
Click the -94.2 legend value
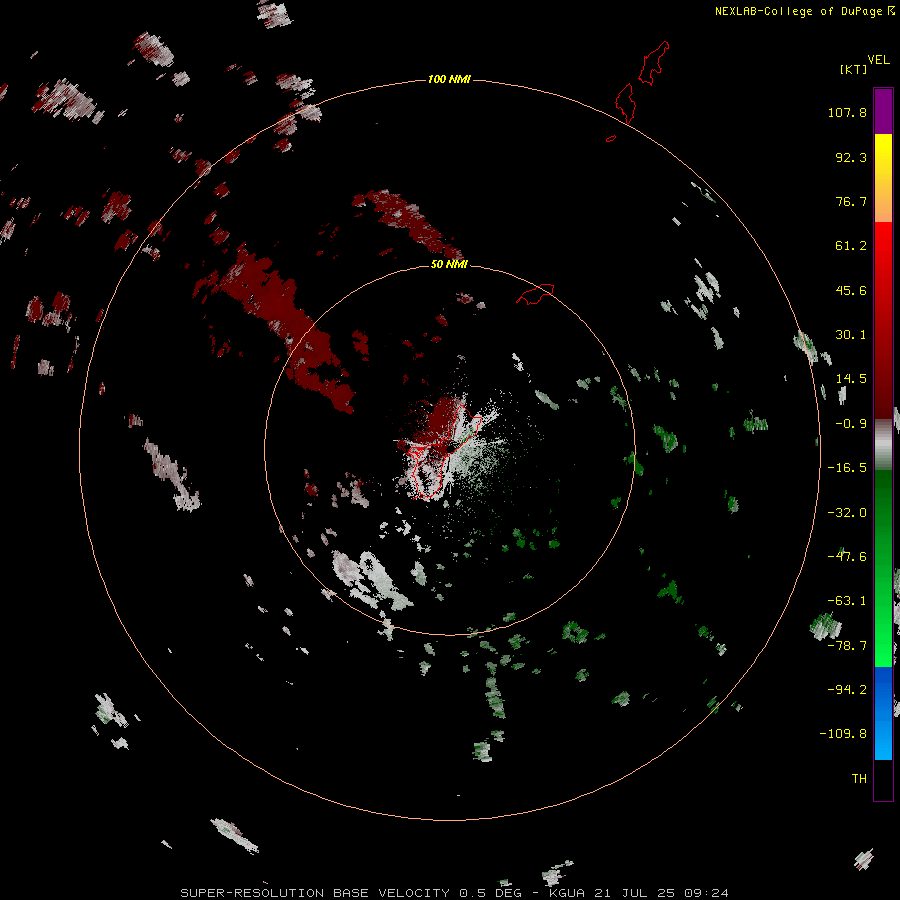[x=847, y=690]
